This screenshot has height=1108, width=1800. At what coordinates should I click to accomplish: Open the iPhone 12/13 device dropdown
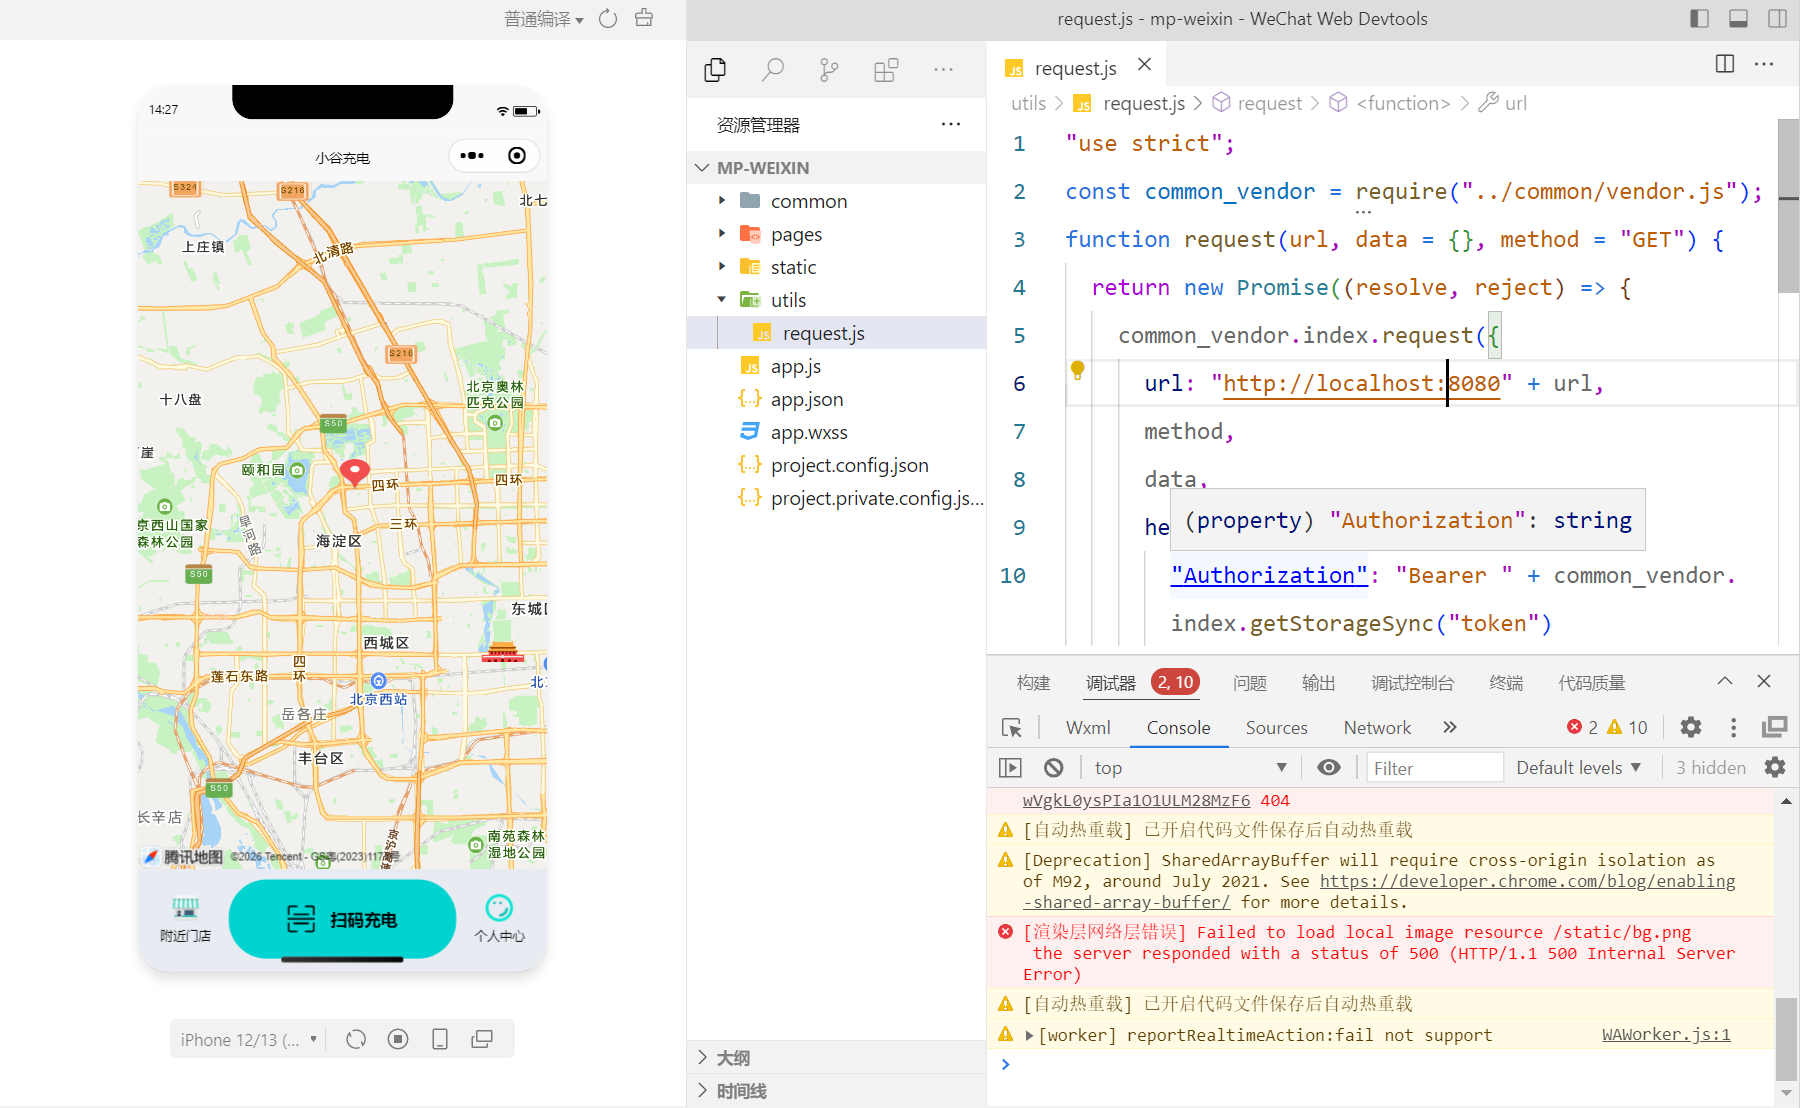click(x=249, y=1040)
